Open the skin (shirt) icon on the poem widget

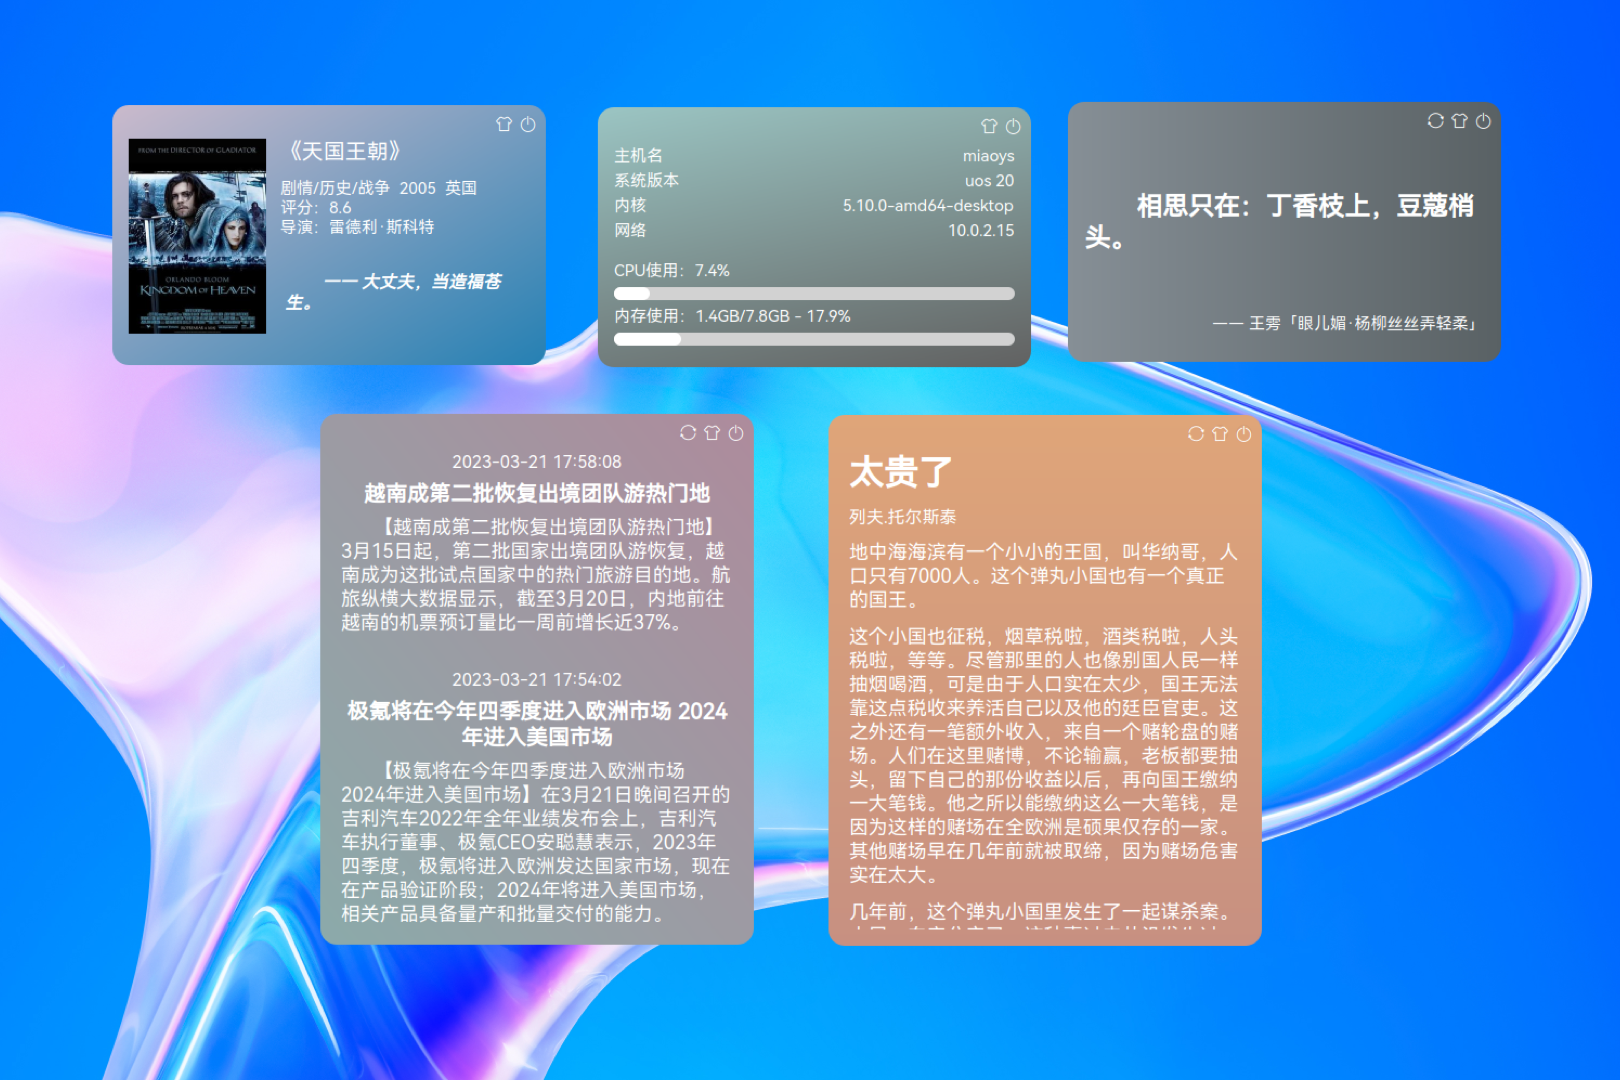(1459, 121)
